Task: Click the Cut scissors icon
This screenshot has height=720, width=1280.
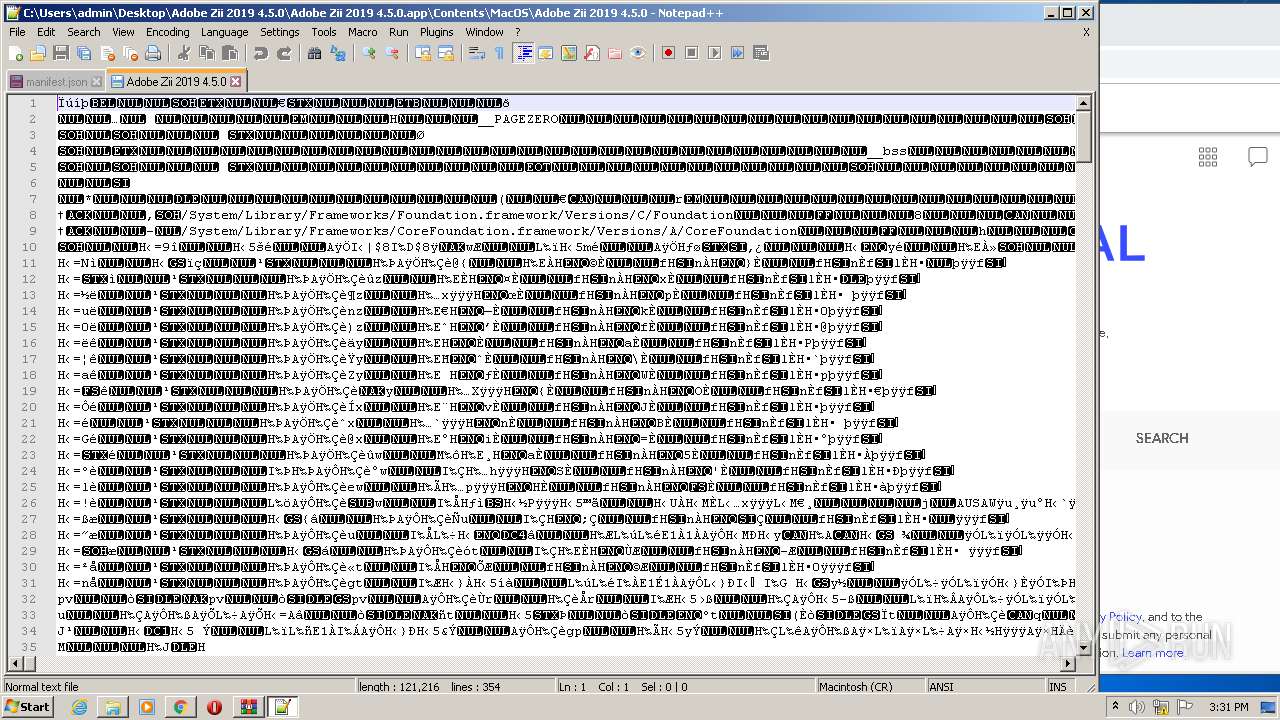Action: point(183,53)
